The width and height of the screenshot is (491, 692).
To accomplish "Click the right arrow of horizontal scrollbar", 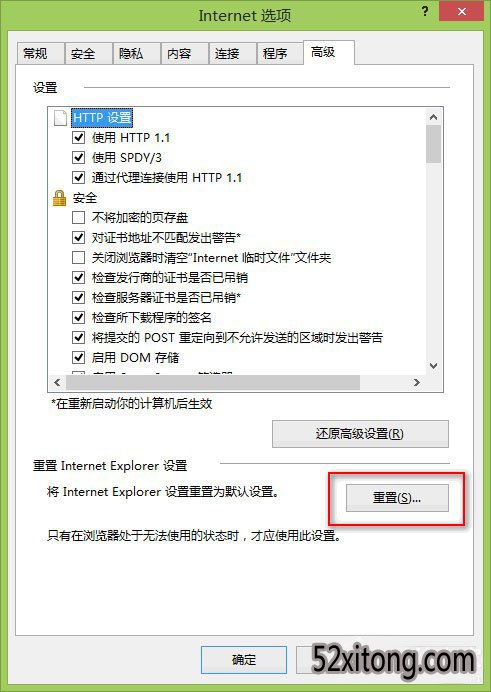I will [416, 382].
